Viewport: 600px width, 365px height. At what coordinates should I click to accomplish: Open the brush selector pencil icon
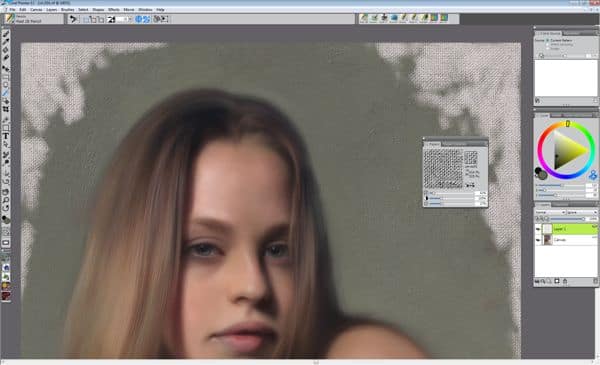pyautogui.click(x=9, y=19)
